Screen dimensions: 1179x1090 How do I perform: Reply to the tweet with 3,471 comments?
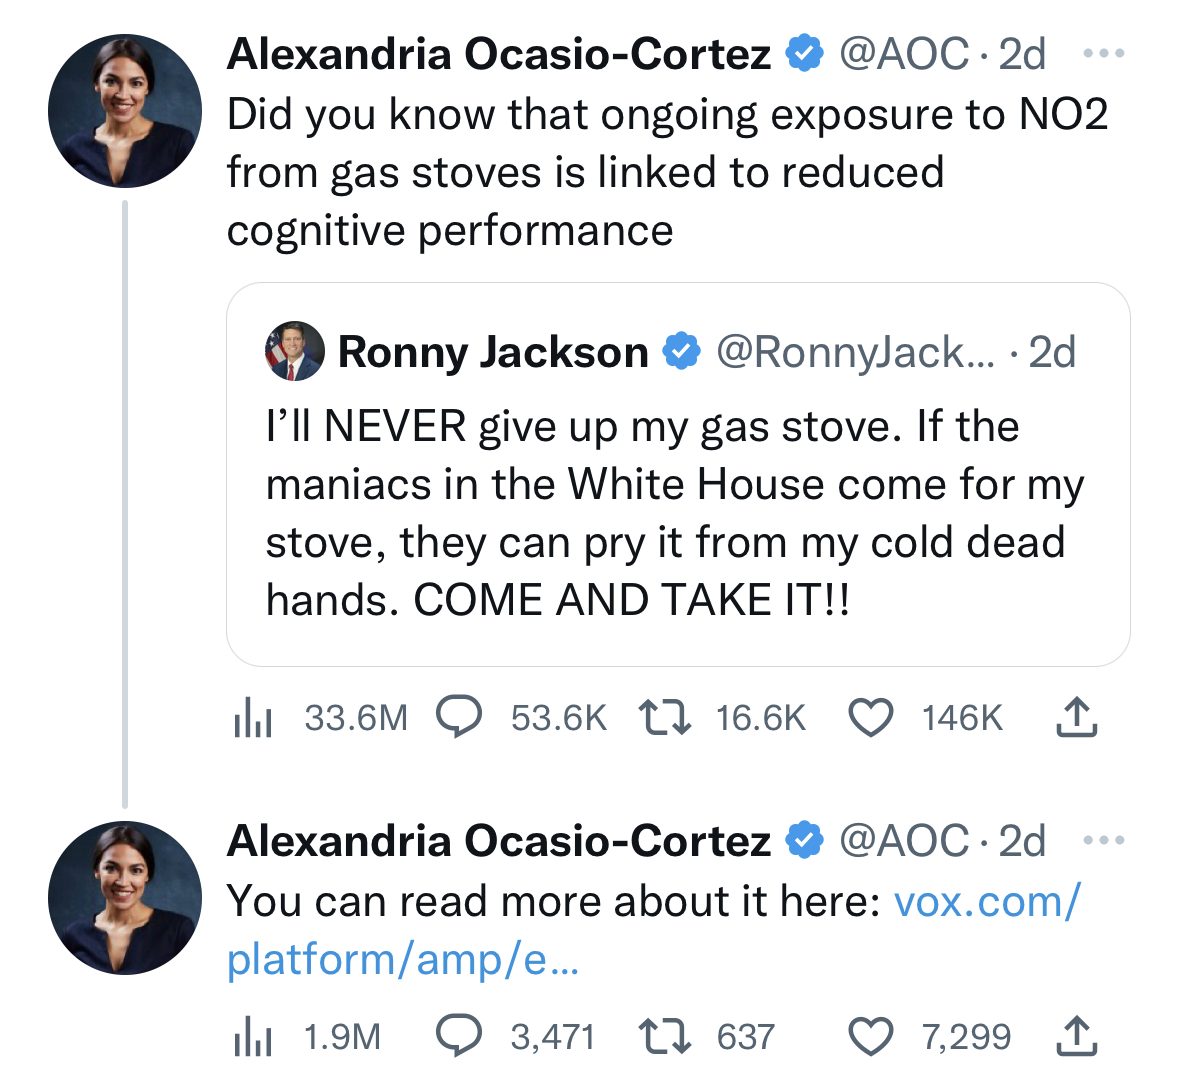[x=460, y=1037]
